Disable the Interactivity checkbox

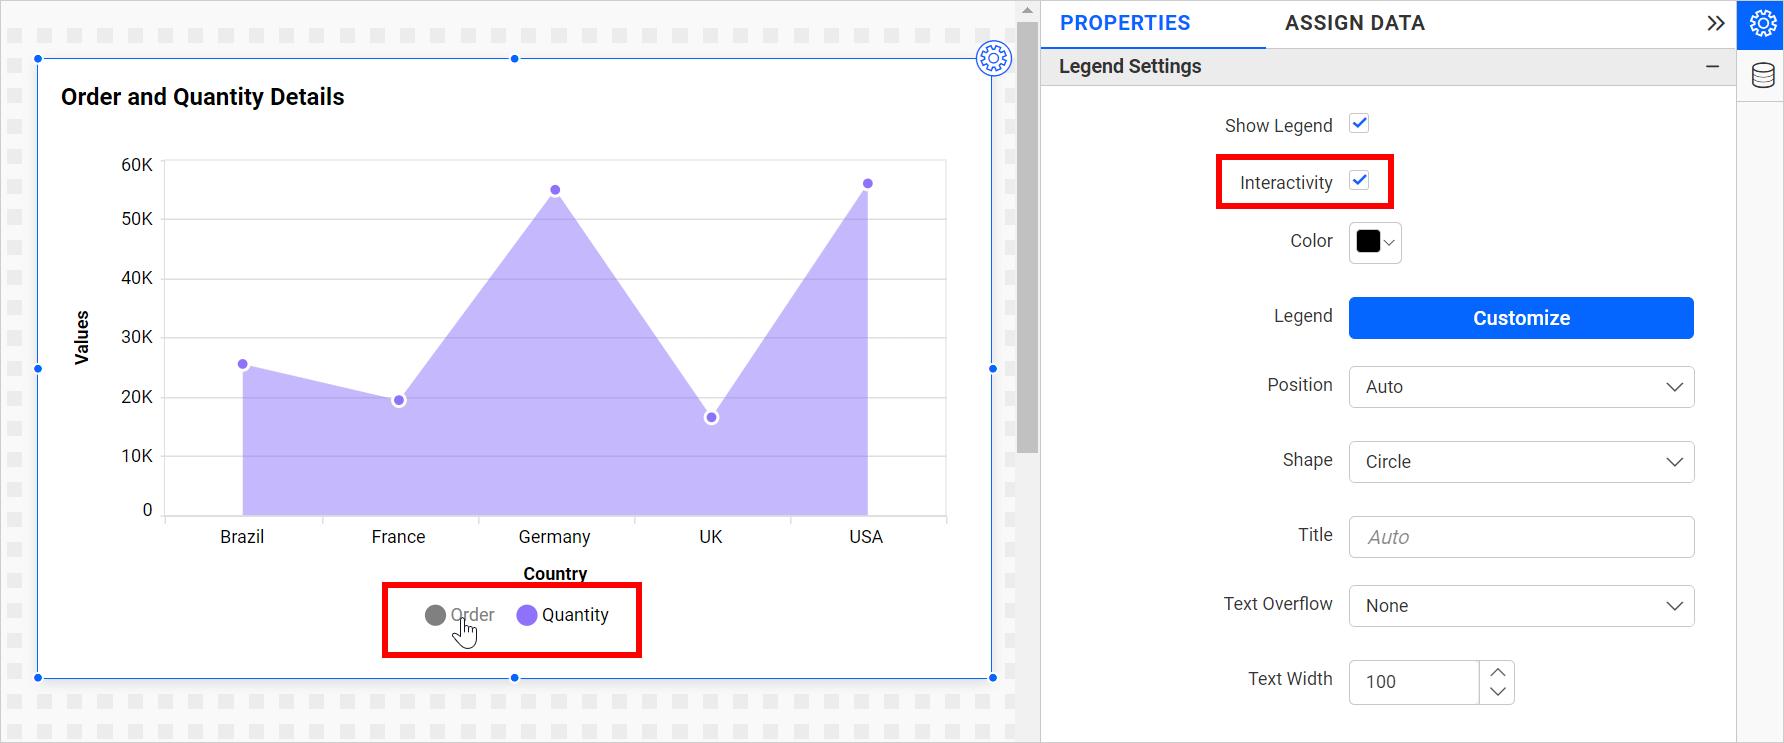pyautogui.click(x=1359, y=181)
